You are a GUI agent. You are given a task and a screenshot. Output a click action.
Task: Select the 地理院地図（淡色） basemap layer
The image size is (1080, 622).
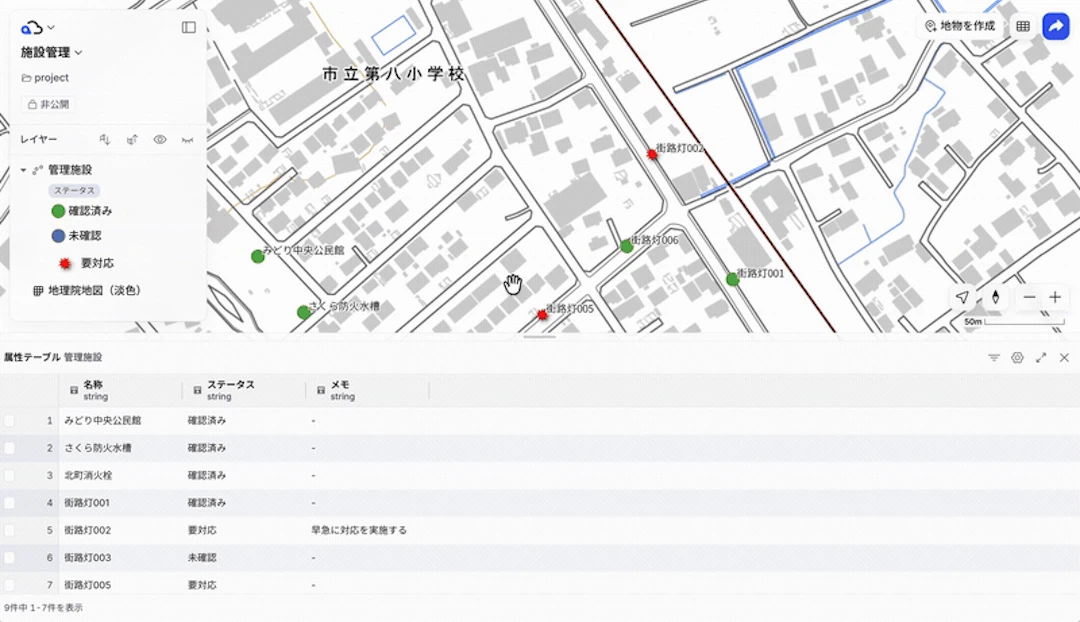[94, 291]
